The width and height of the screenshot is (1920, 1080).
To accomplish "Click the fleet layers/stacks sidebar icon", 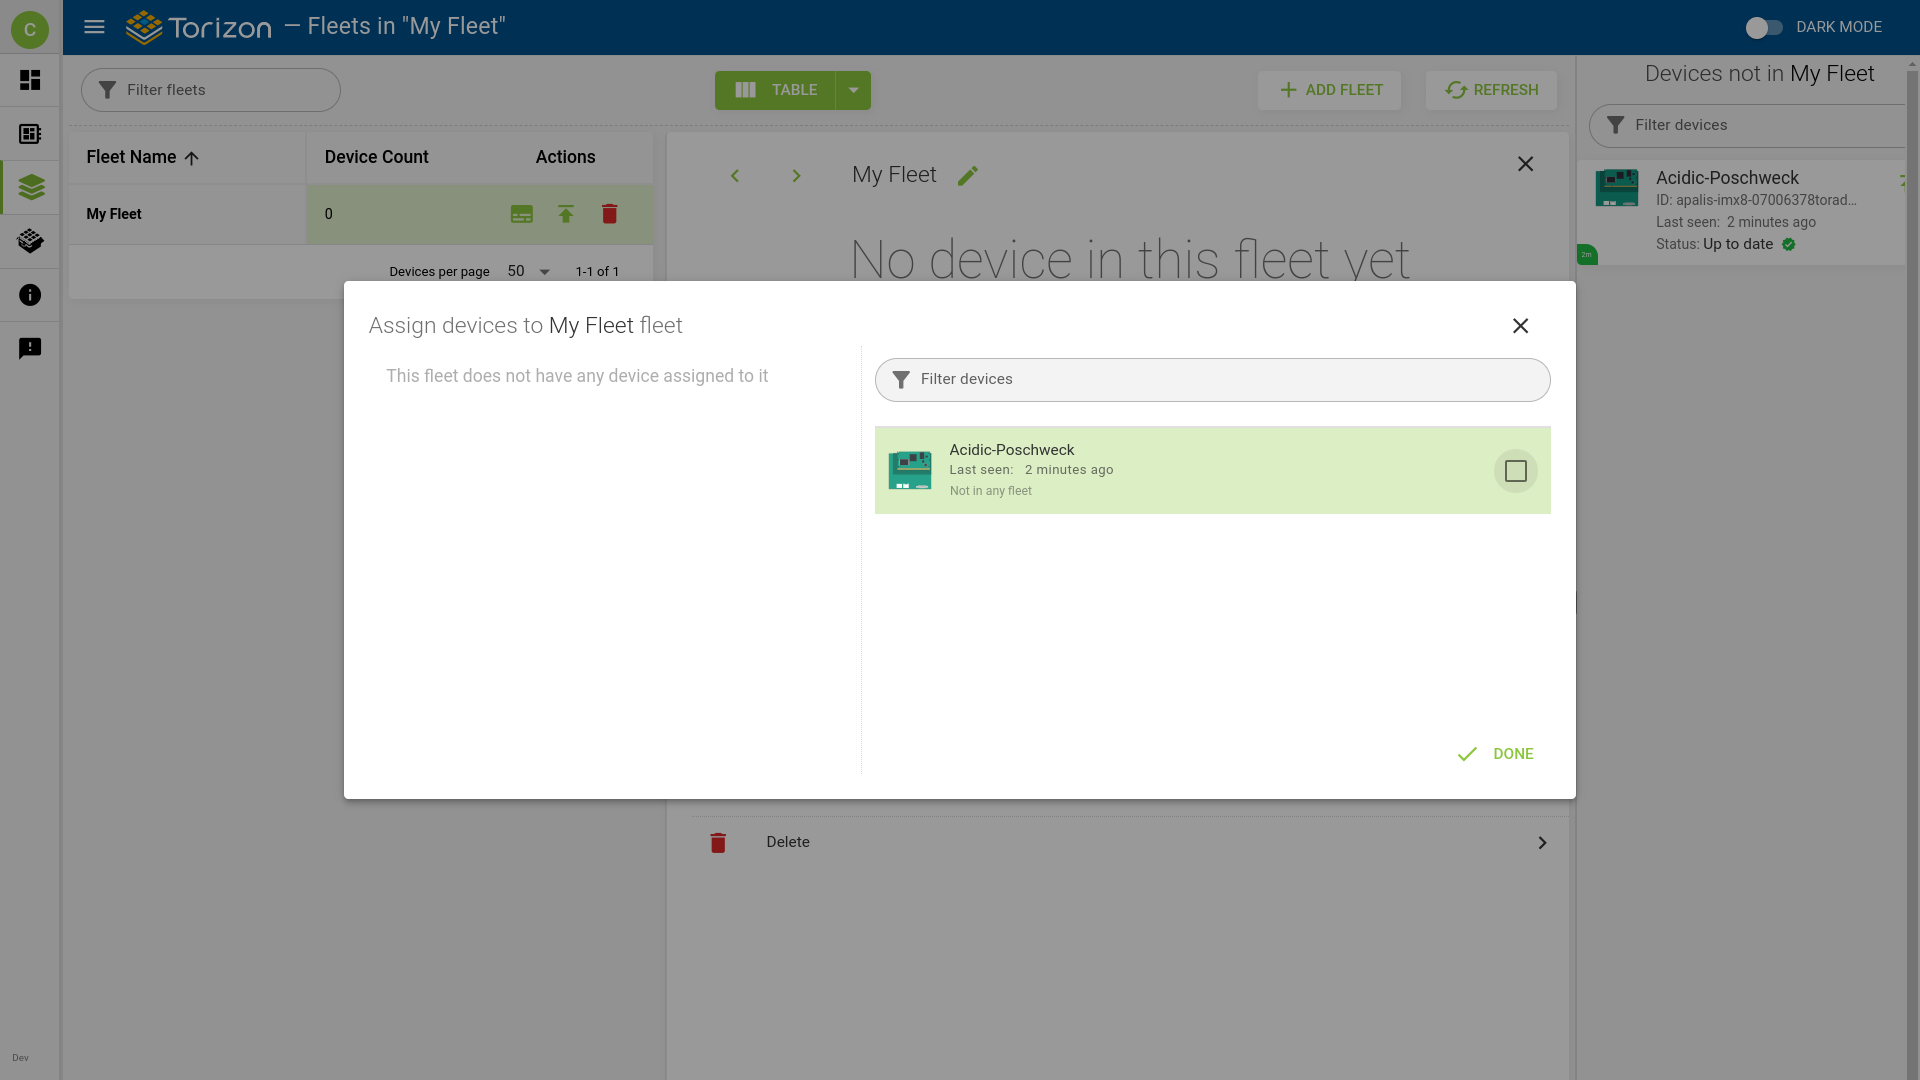I will point(30,187).
